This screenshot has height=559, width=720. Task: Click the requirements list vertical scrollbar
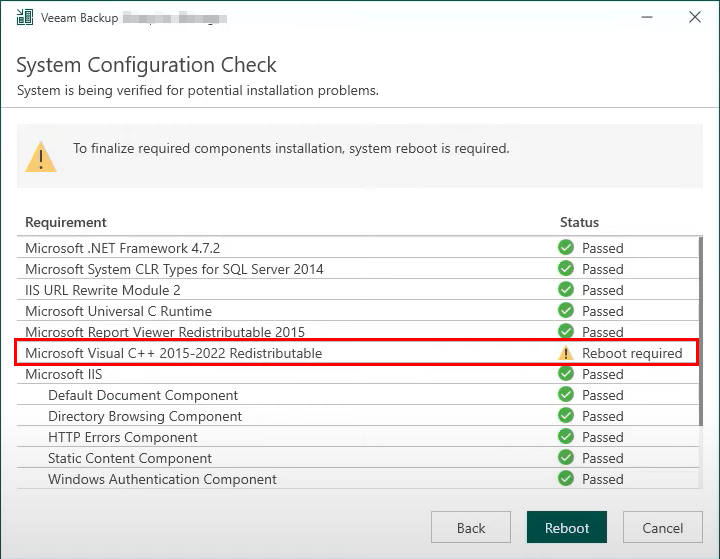coord(701,331)
